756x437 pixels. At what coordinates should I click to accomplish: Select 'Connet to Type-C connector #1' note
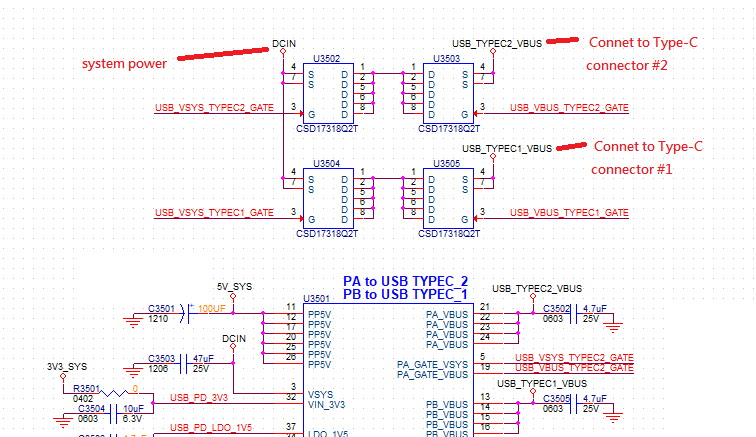coord(647,158)
